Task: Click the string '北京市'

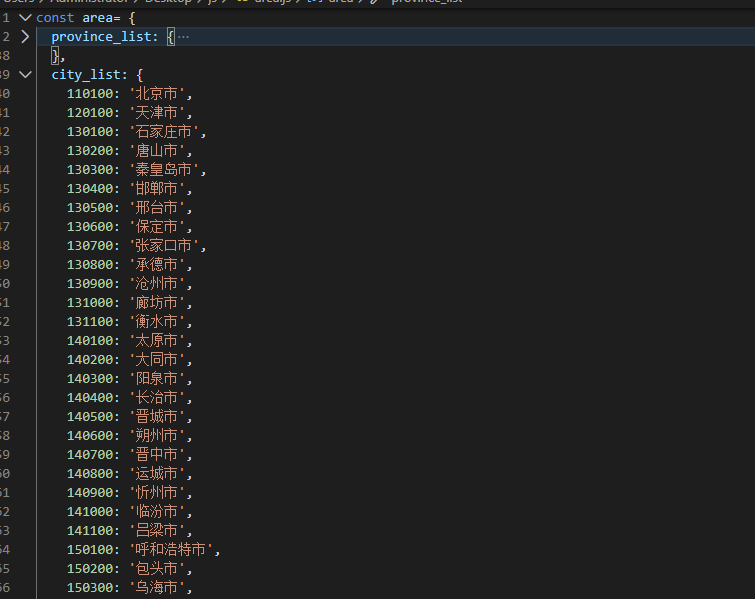Action: click(x=157, y=94)
